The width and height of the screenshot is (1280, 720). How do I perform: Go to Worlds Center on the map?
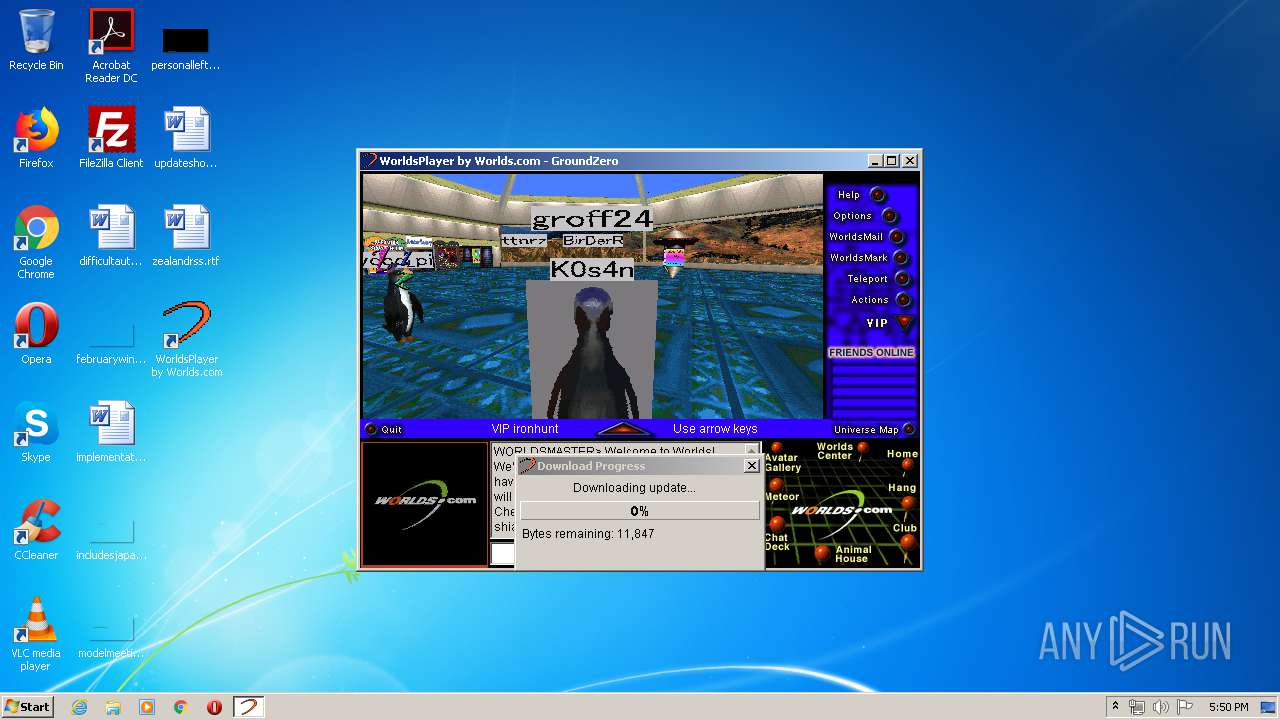(x=862, y=448)
